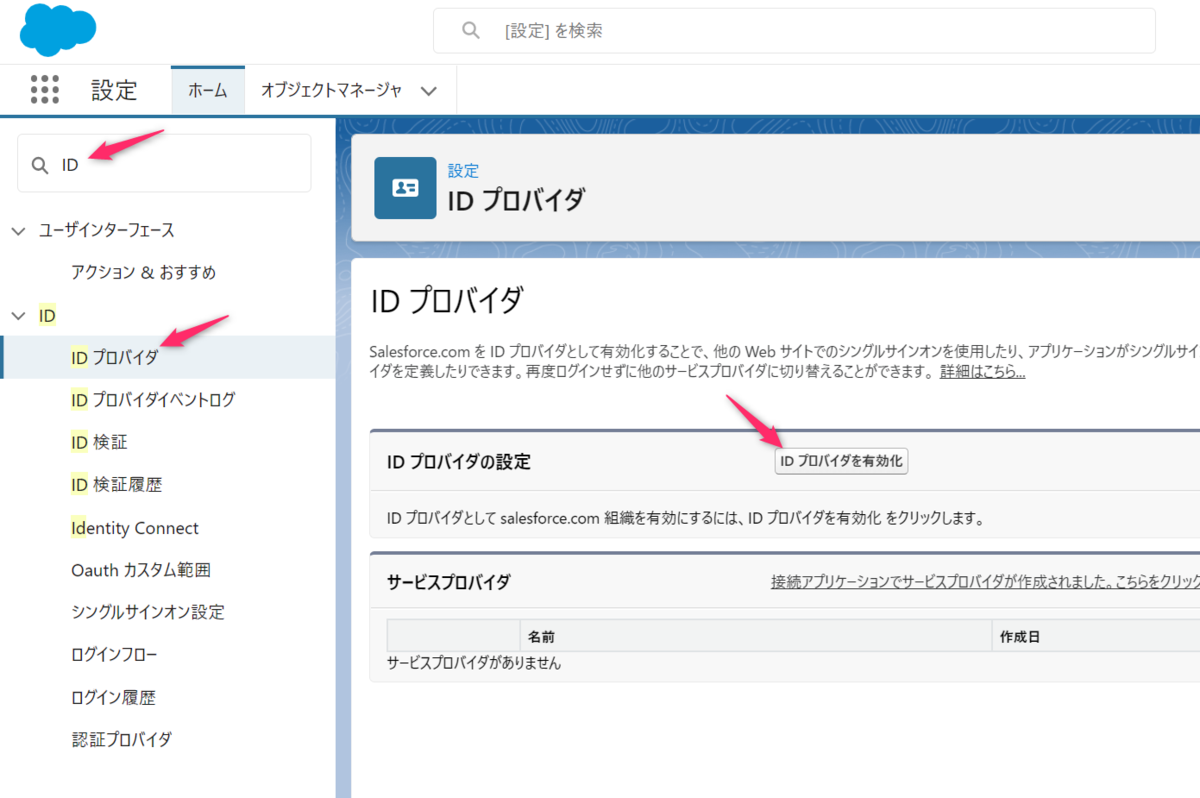Click the ID プロバイダ page header badge icon
1200x798 pixels.
pos(404,188)
